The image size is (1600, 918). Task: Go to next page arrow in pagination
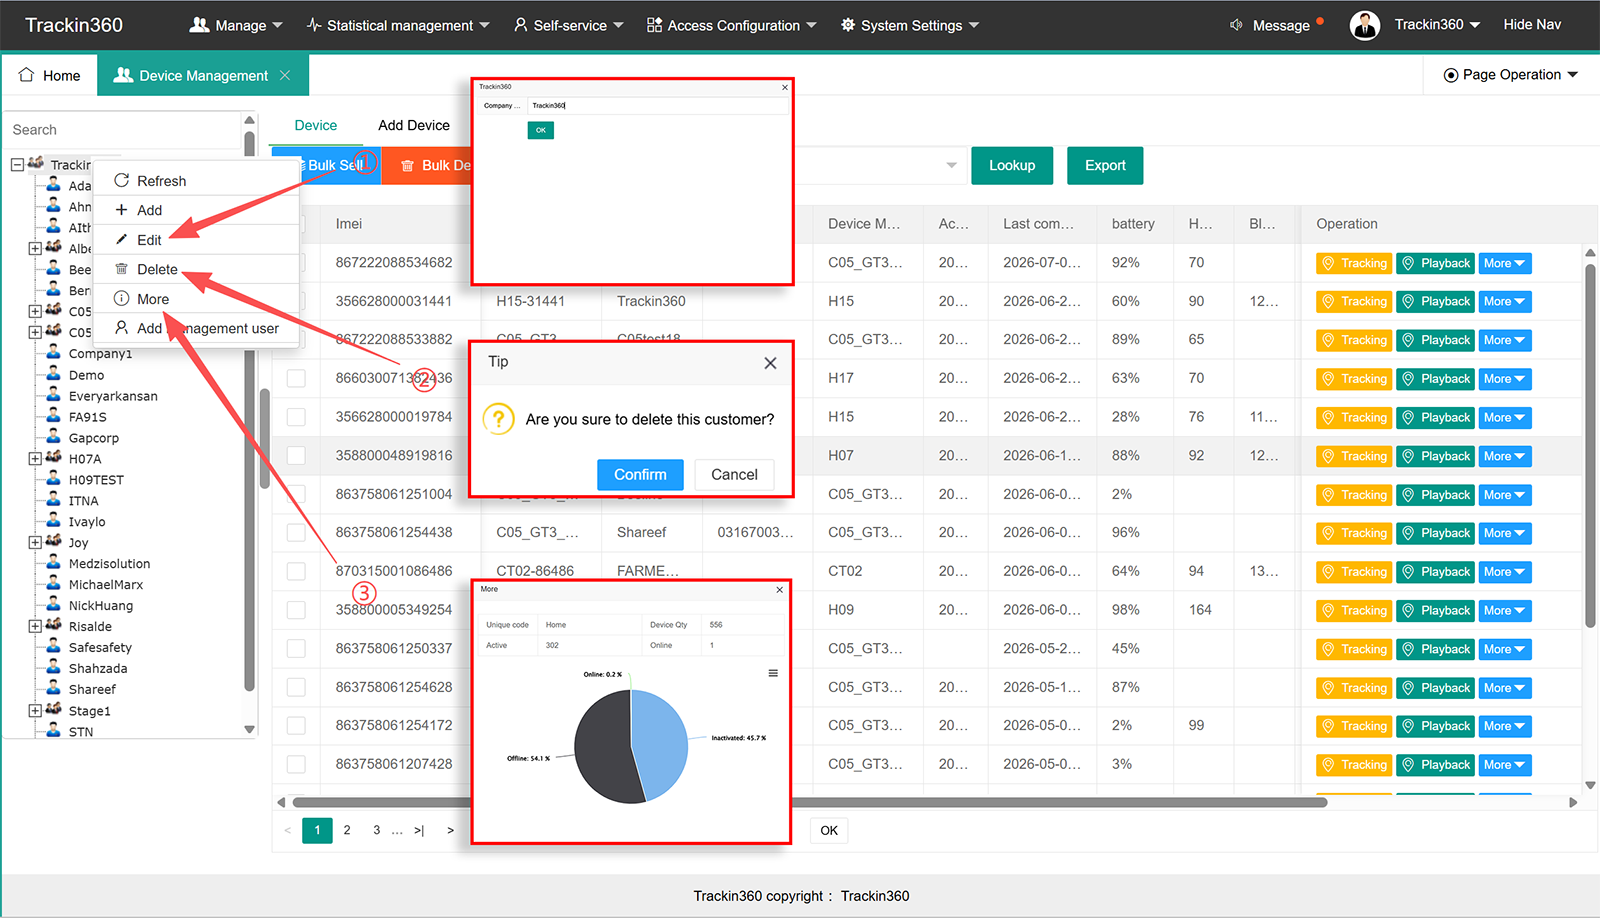450,830
